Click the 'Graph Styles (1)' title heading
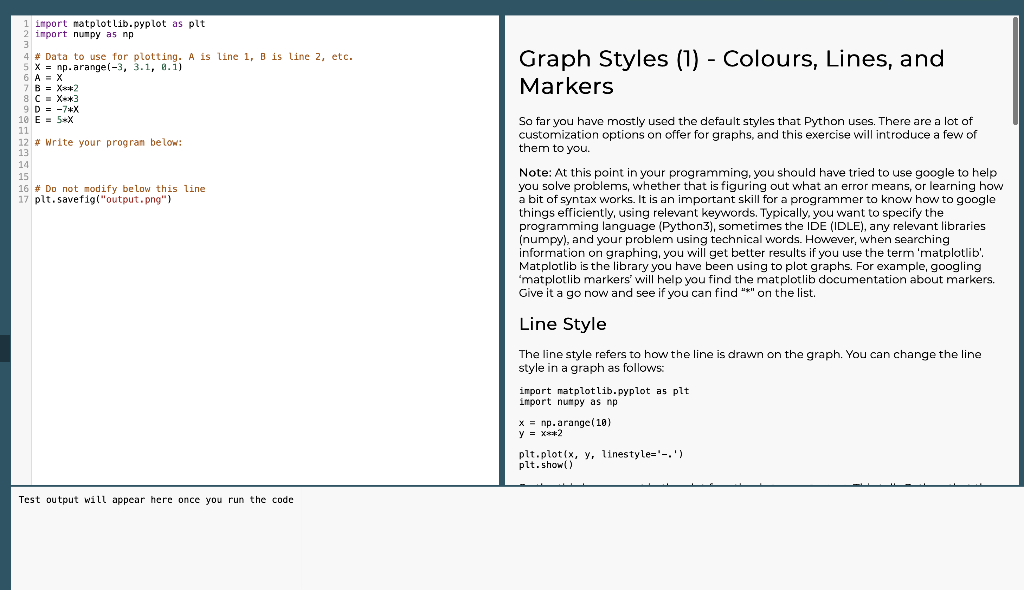1024x590 pixels. tap(731, 72)
